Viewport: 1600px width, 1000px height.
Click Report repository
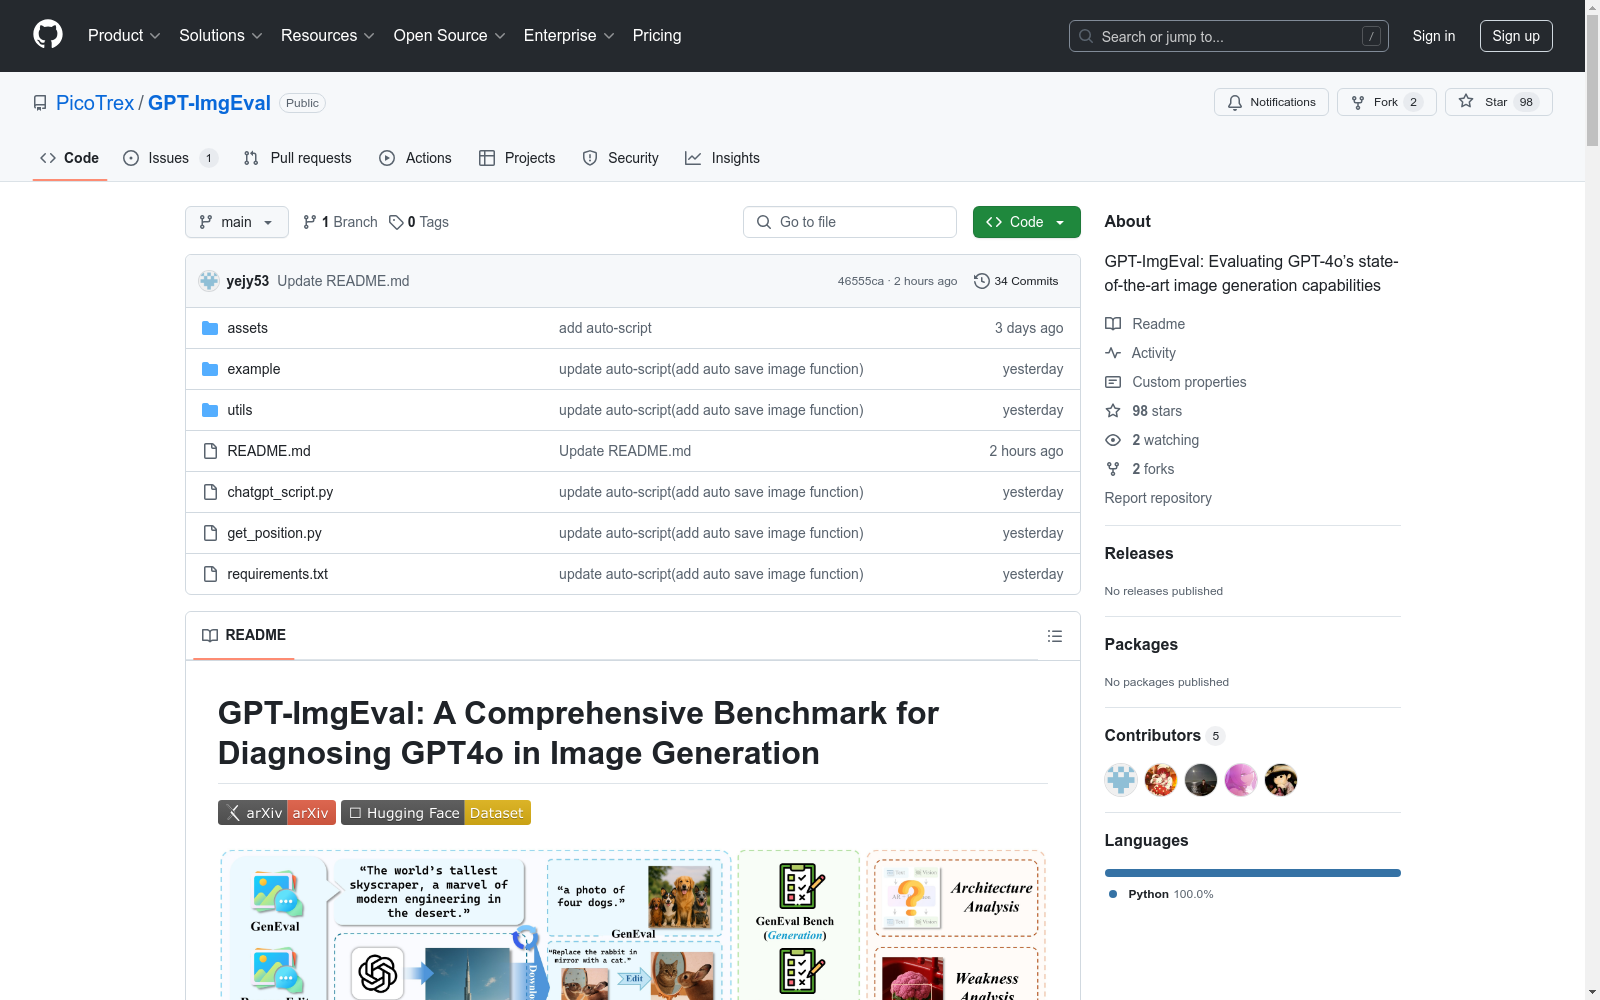1158,498
